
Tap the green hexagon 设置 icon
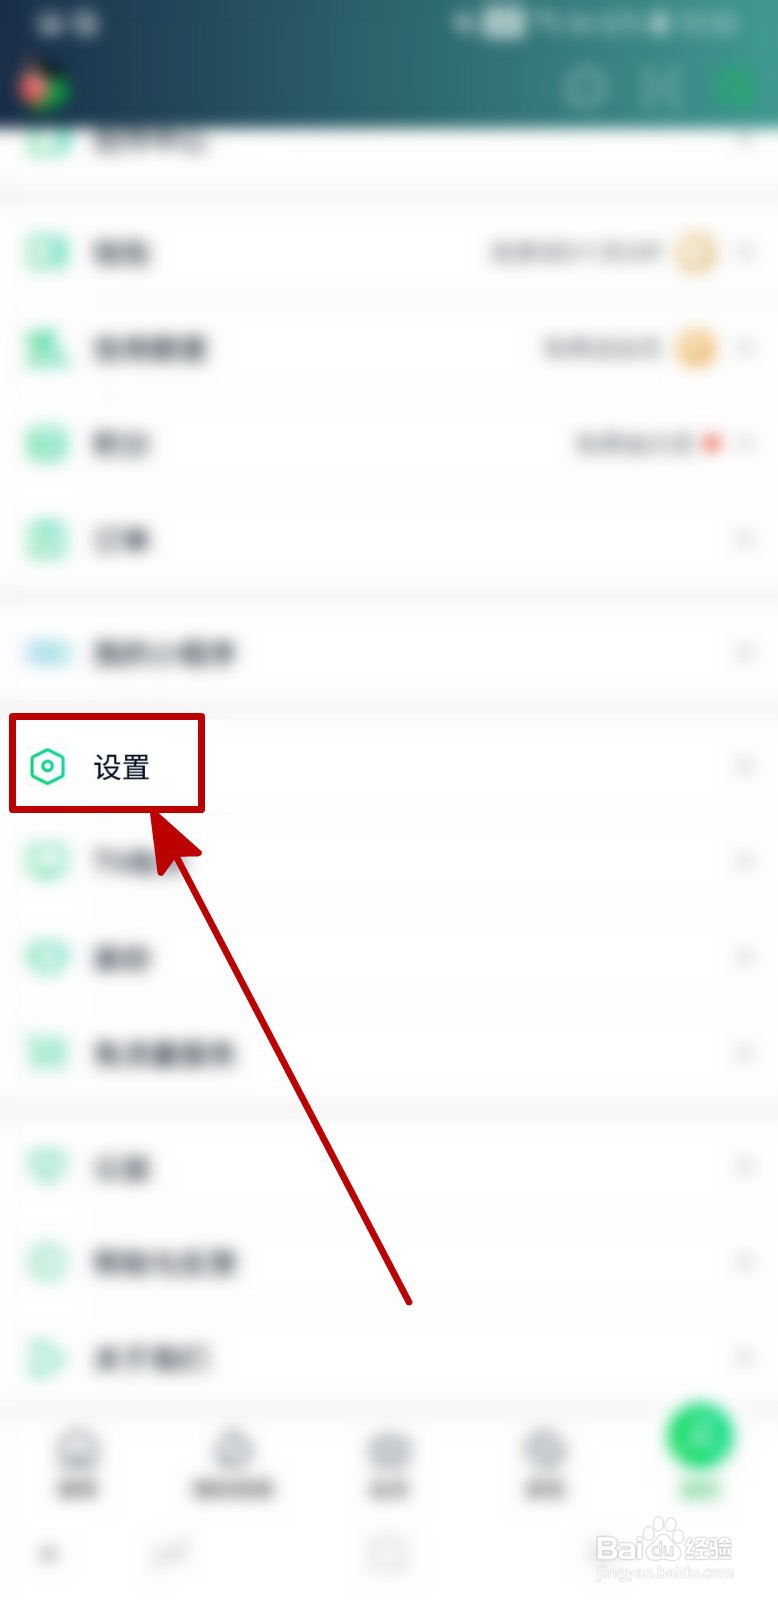click(47, 767)
